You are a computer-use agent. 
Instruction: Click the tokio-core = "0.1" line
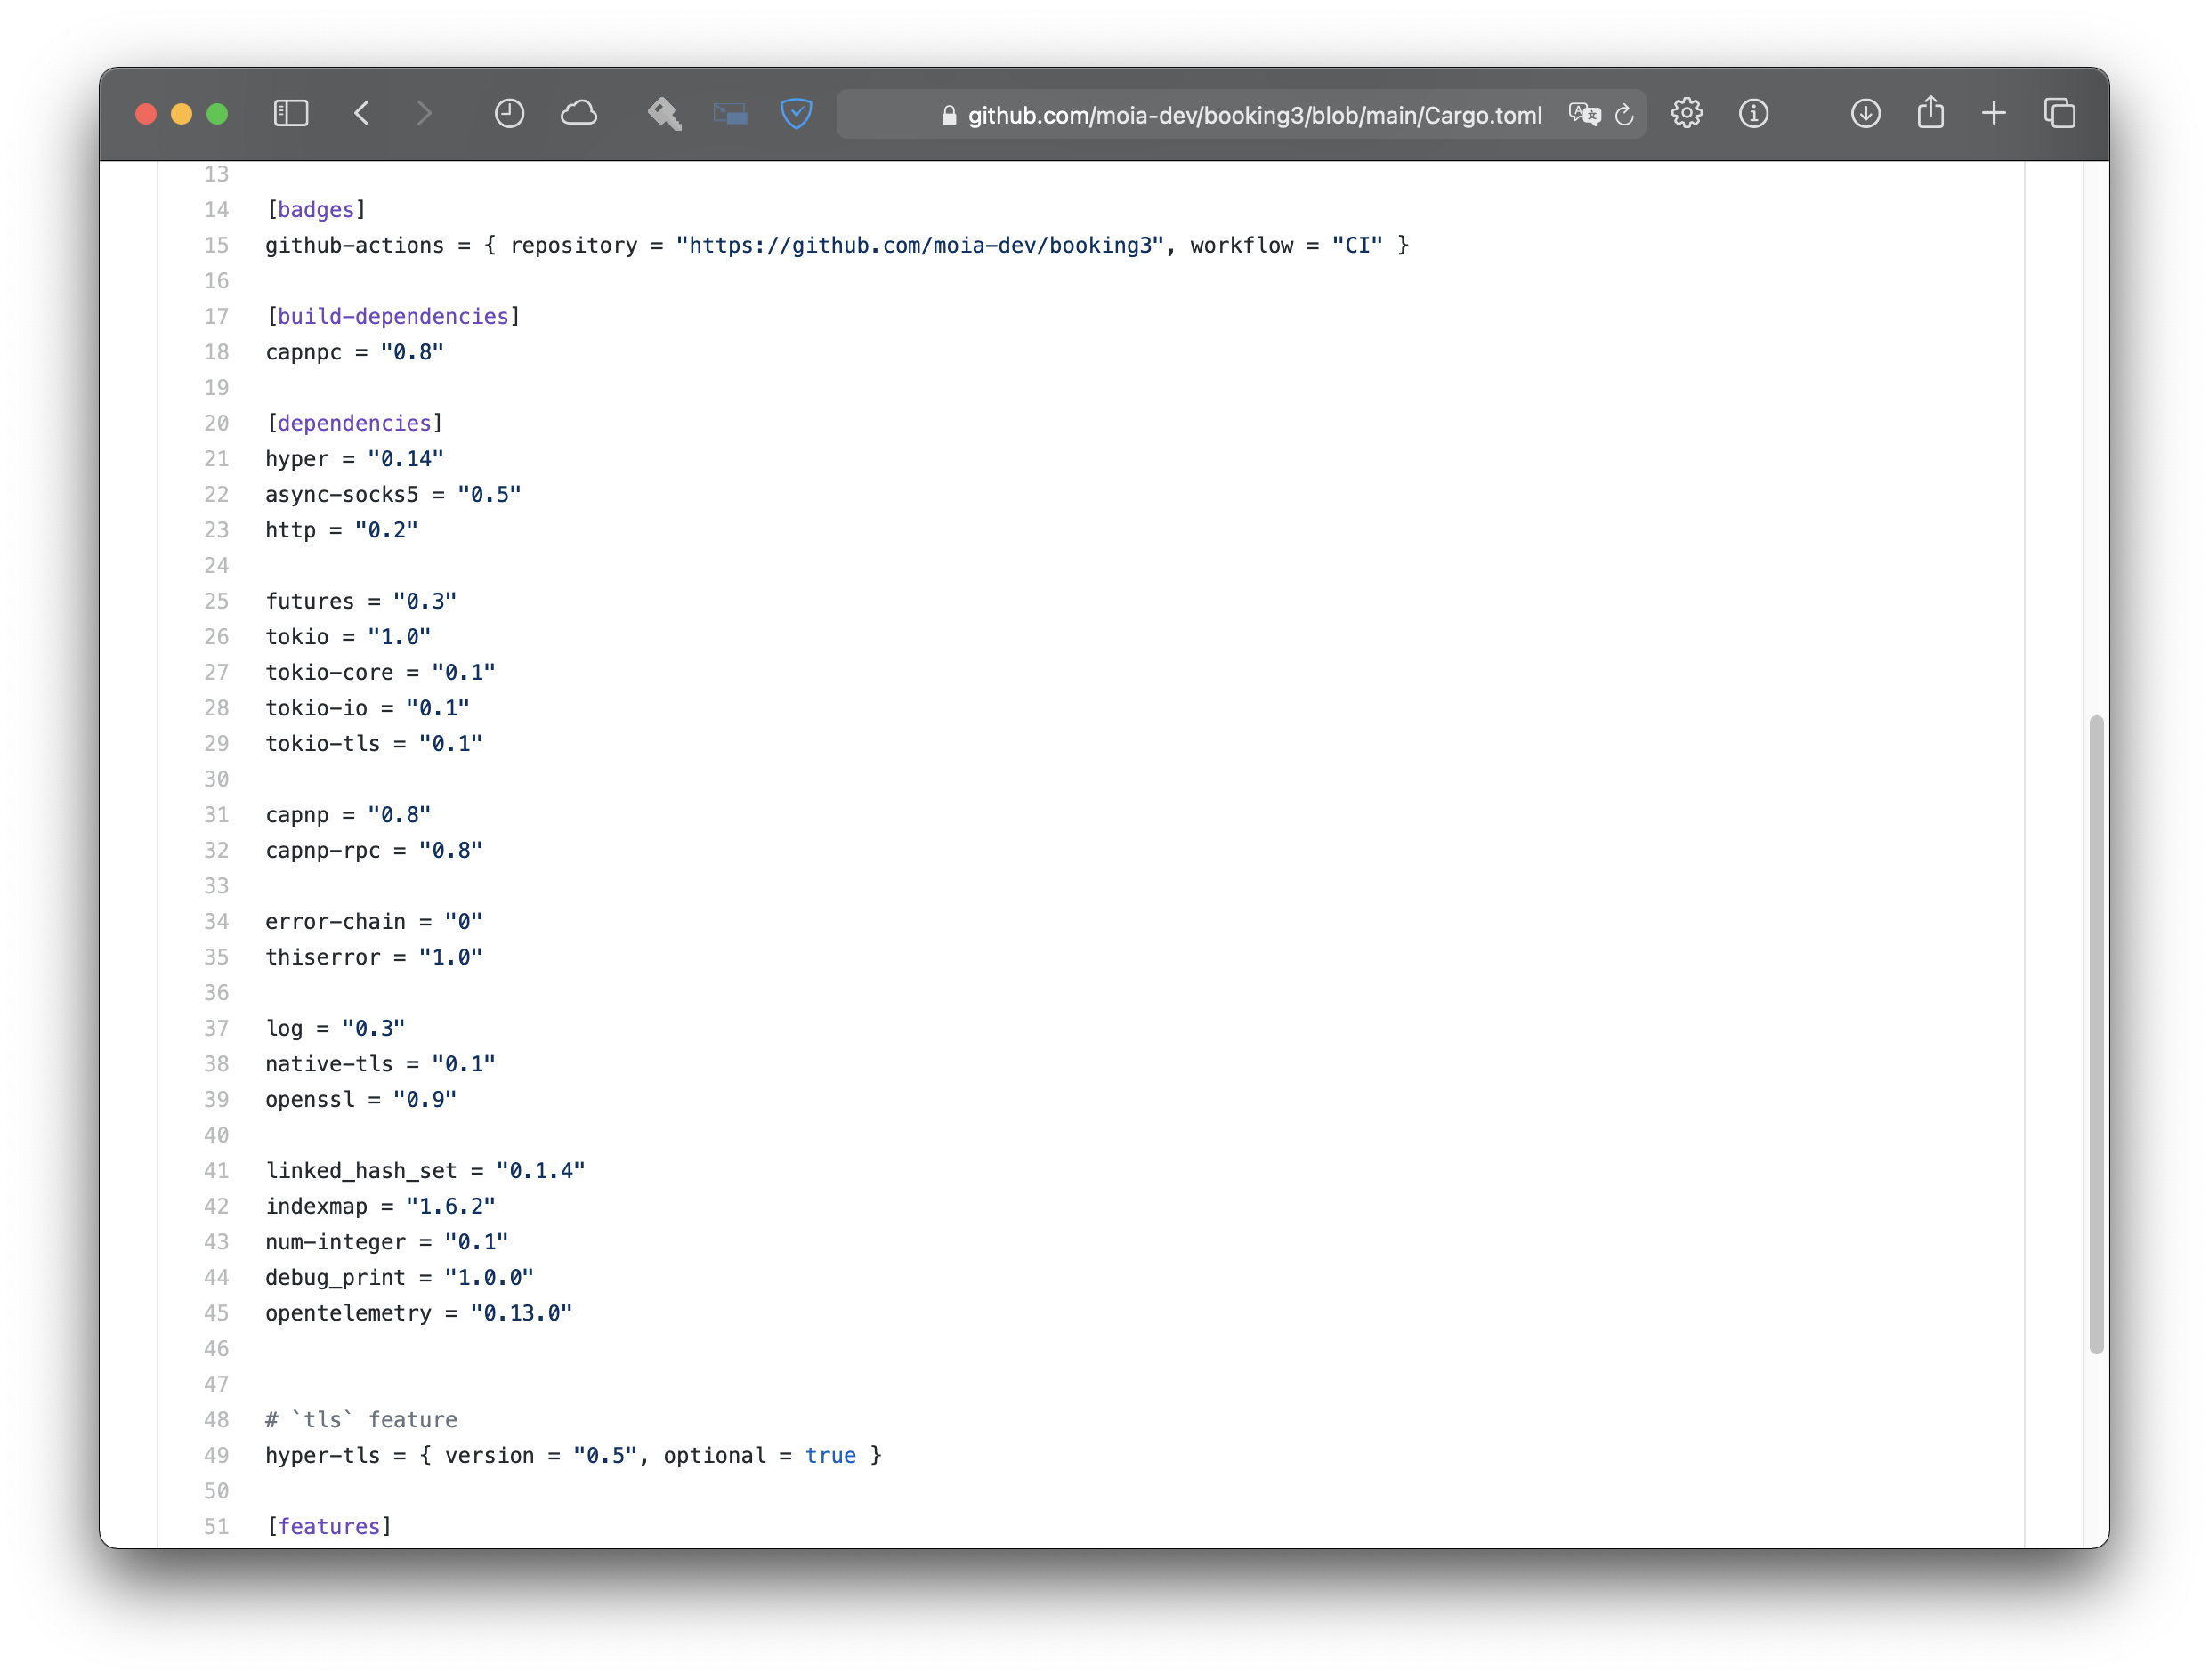pyautogui.click(x=380, y=672)
